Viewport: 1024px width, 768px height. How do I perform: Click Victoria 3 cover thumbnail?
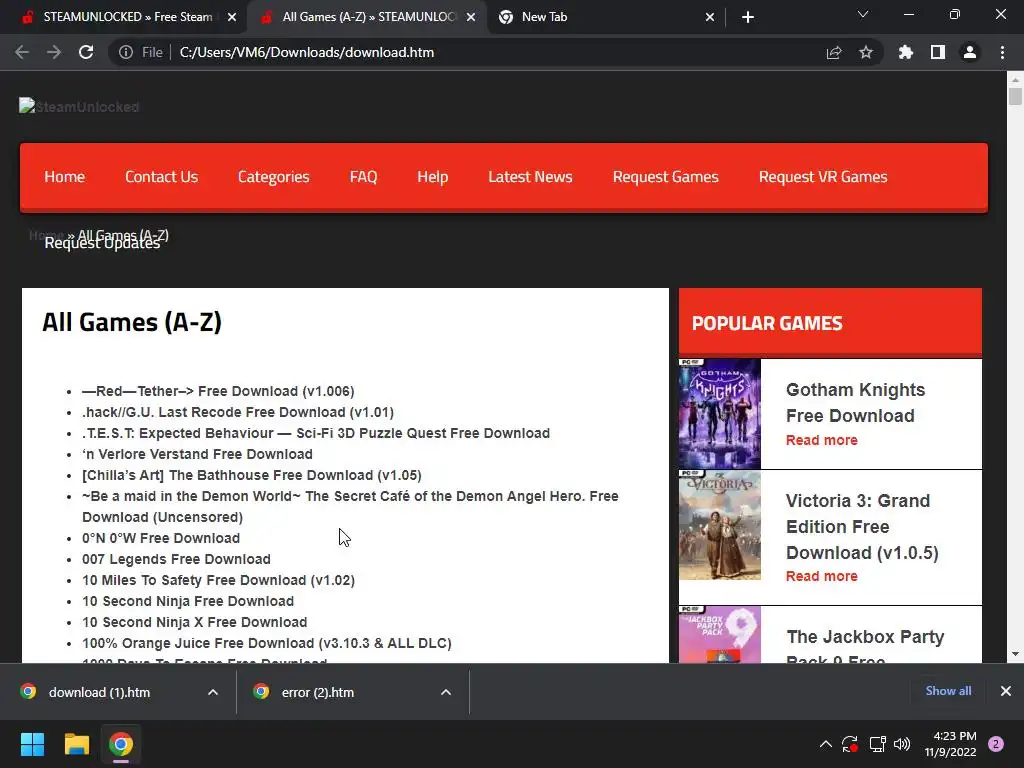click(720, 524)
